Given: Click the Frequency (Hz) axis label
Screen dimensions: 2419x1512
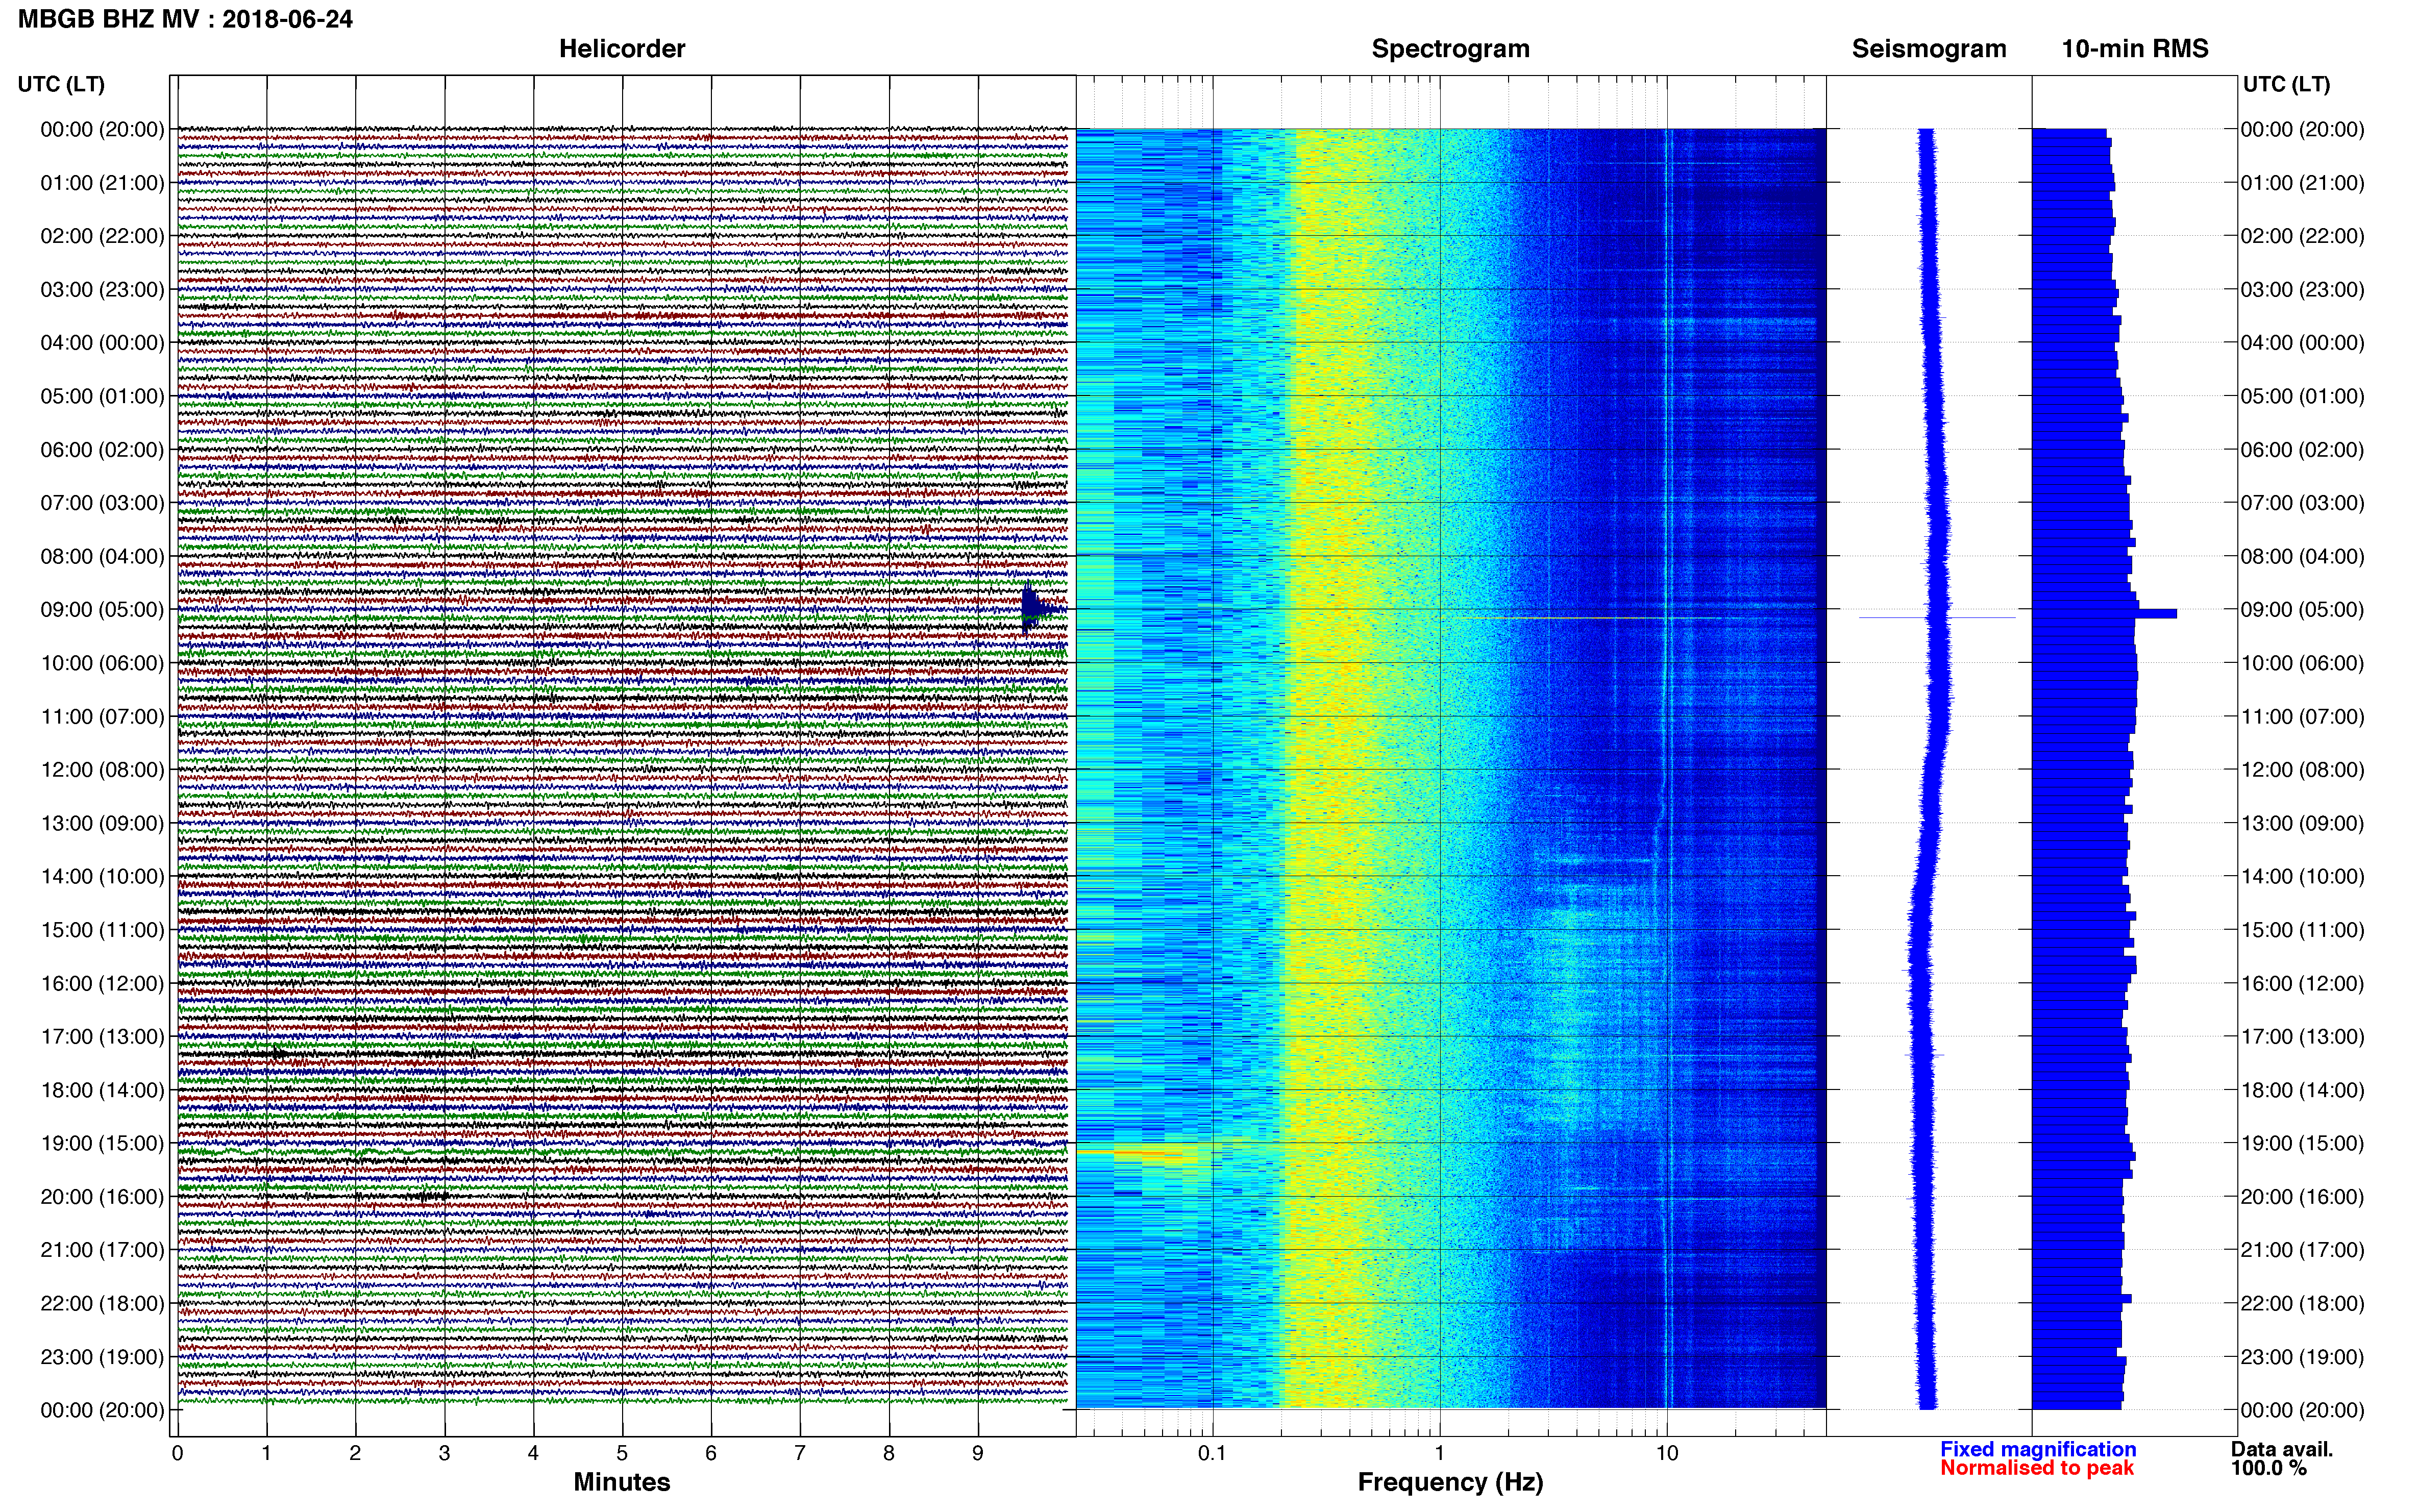Looking at the screenshot, I should (1450, 1482).
